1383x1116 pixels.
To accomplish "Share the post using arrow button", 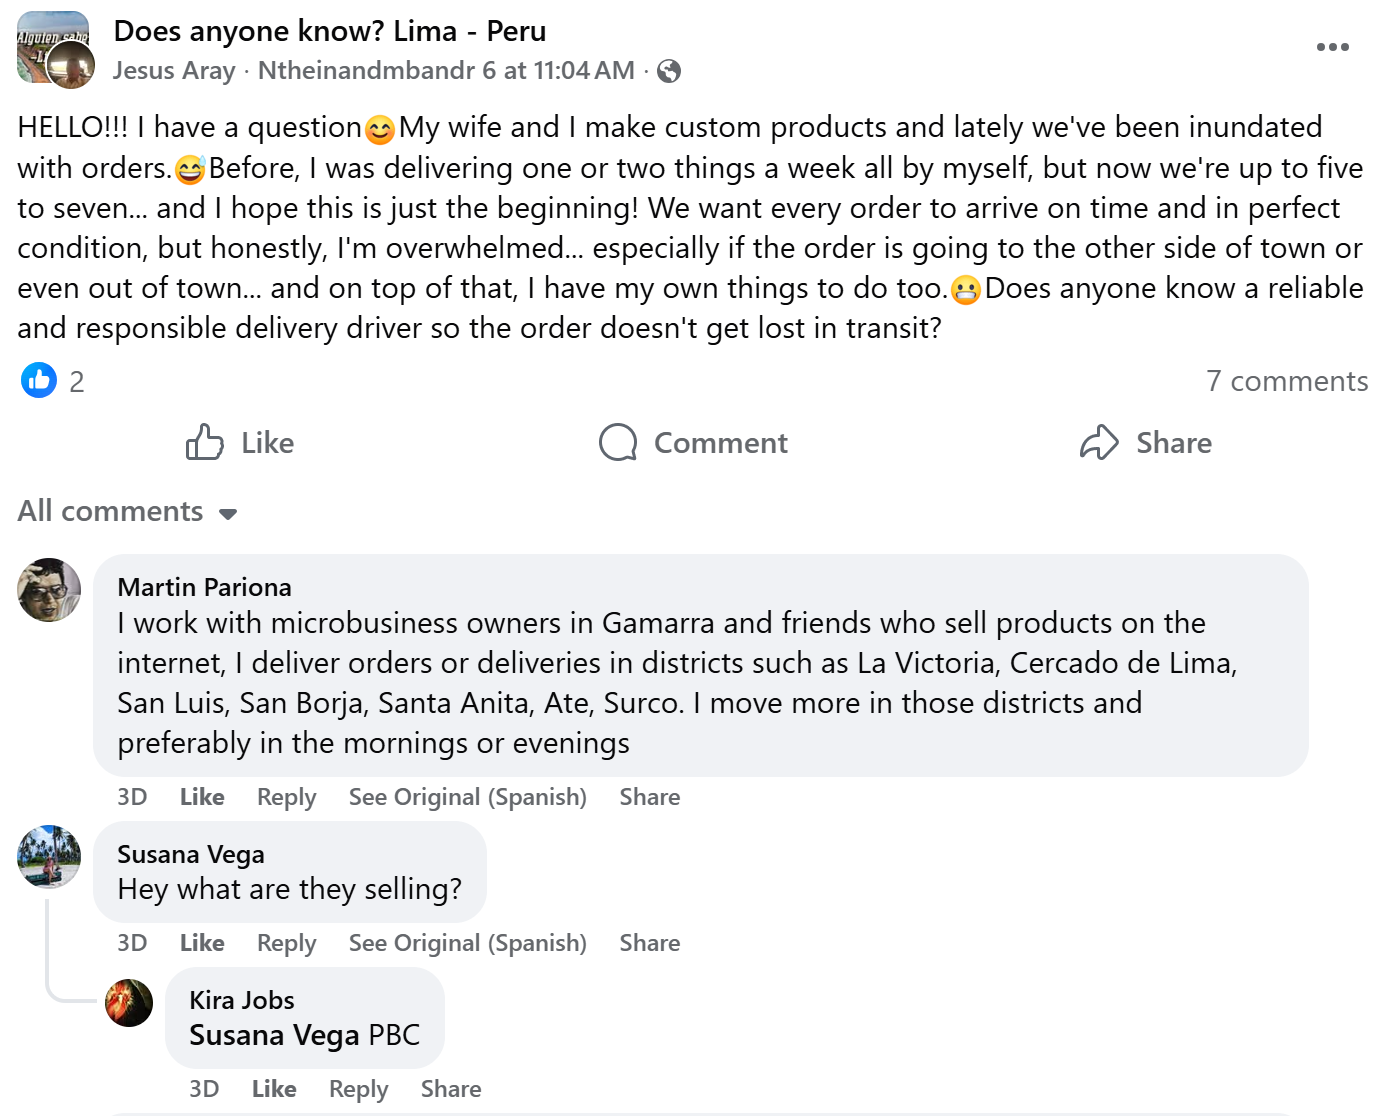I will tap(1146, 442).
